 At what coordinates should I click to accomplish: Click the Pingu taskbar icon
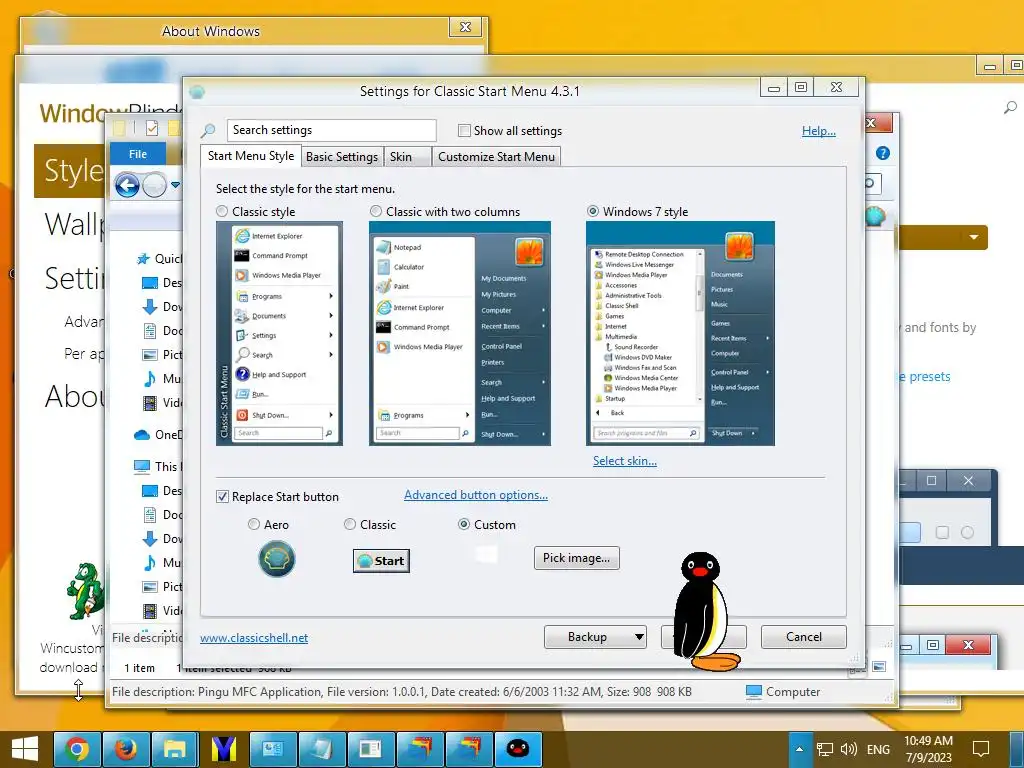pyautogui.click(x=518, y=749)
